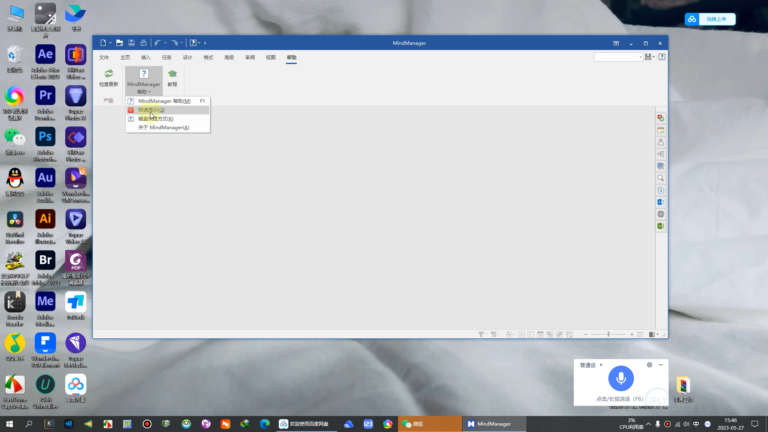Select the 键盘快捷方式 menu entry
This screenshot has height=432, width=768.
(168, 119)
